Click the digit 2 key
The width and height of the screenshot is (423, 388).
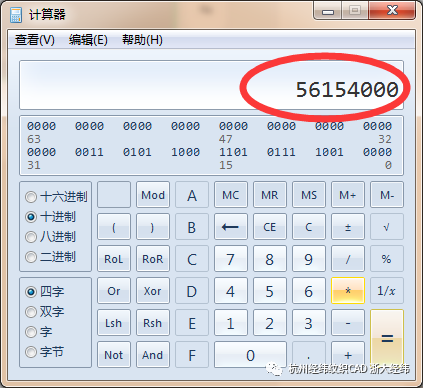click(270, 323)
